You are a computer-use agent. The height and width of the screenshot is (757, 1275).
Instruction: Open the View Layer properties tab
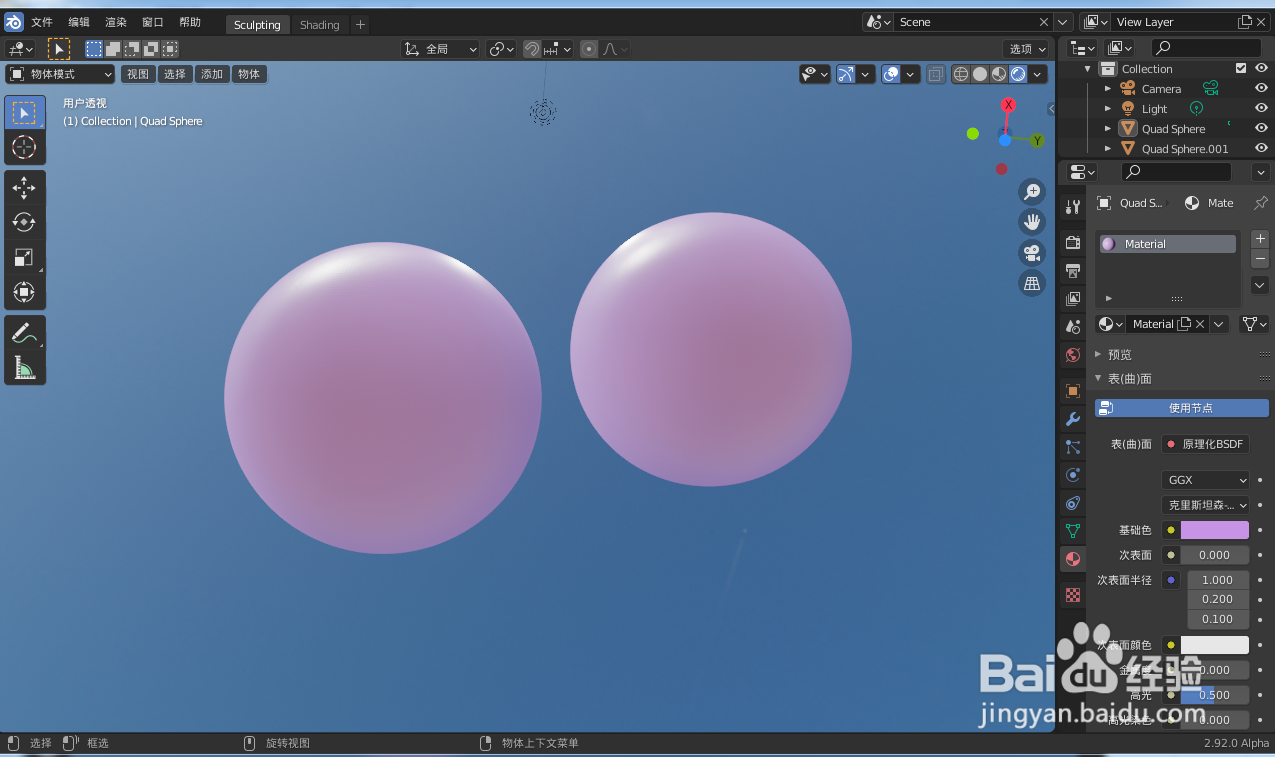[1073, 298]
